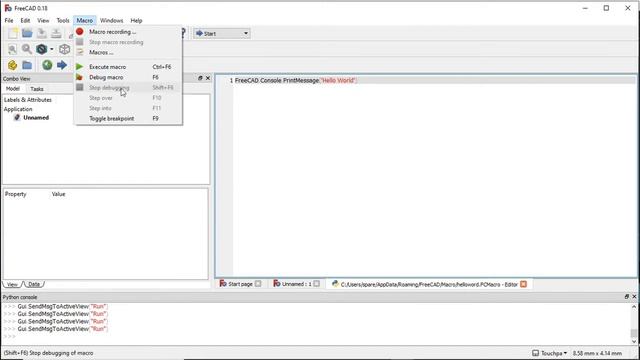Image resolution: width=640 pixels, height=360 pixels.
Task: Open the File menu
Action: coord(9,20)
